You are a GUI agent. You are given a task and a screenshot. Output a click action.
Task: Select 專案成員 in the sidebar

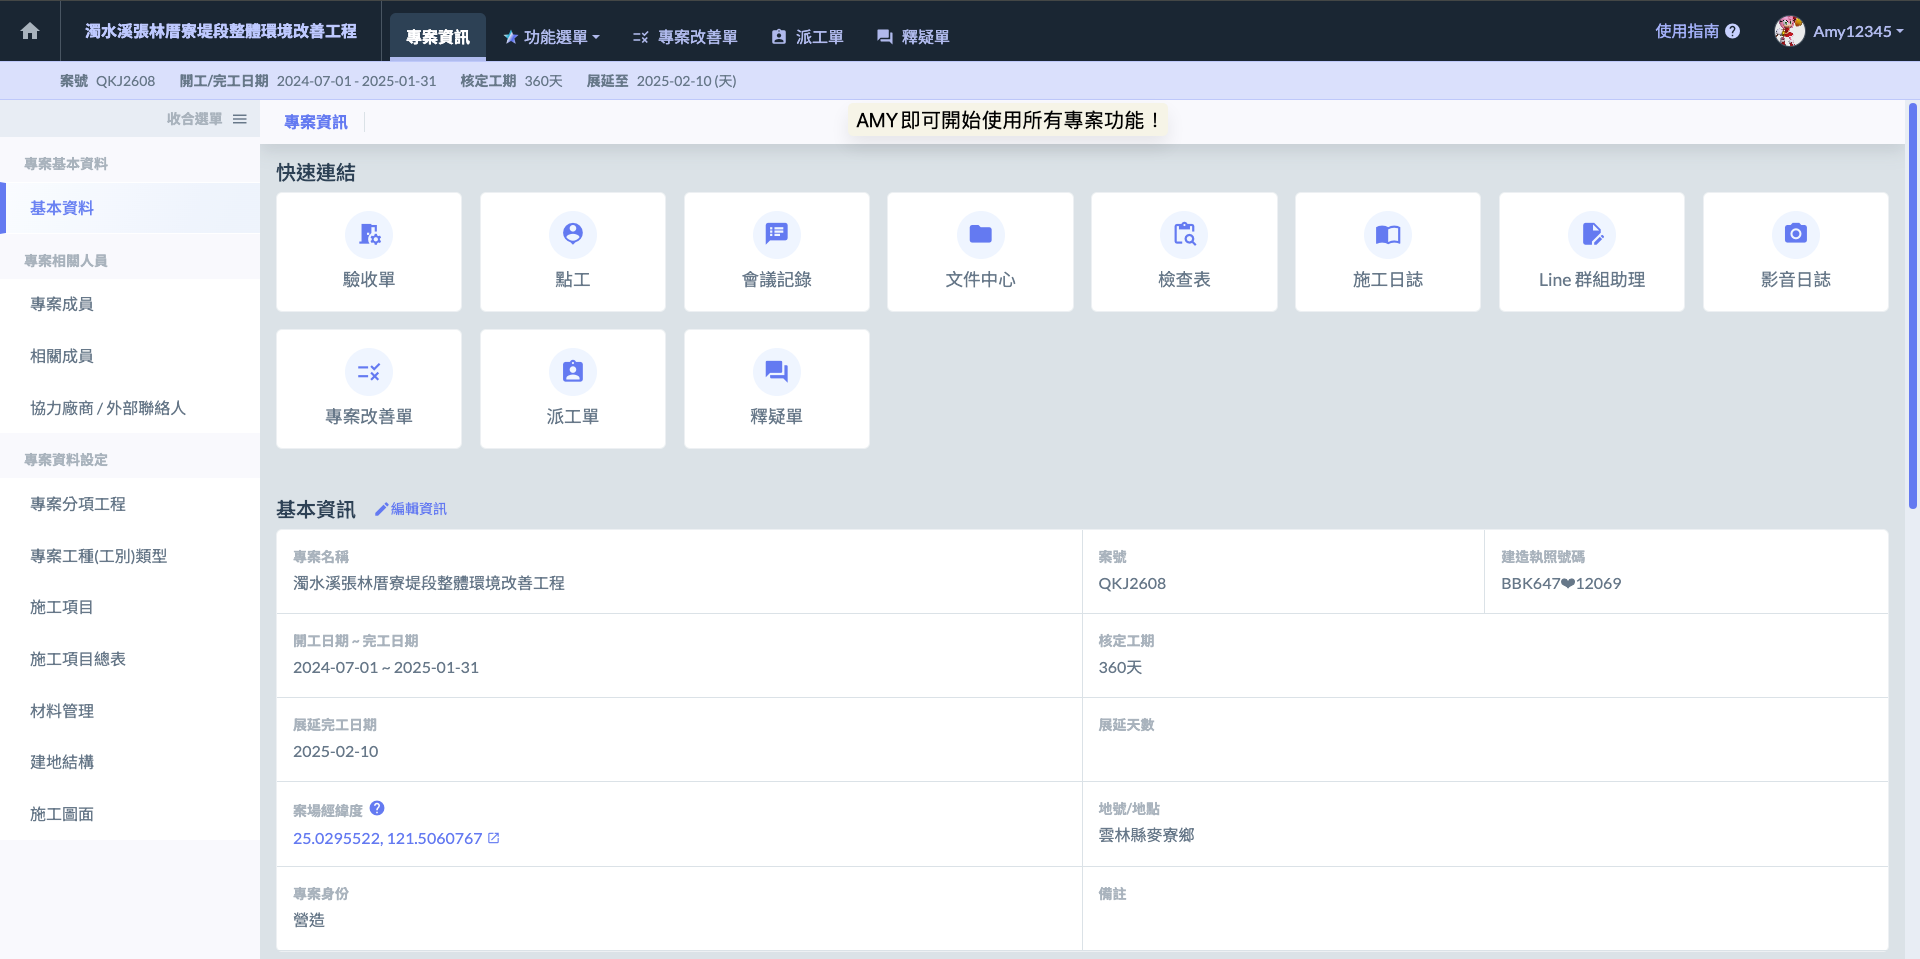[62, 304]
